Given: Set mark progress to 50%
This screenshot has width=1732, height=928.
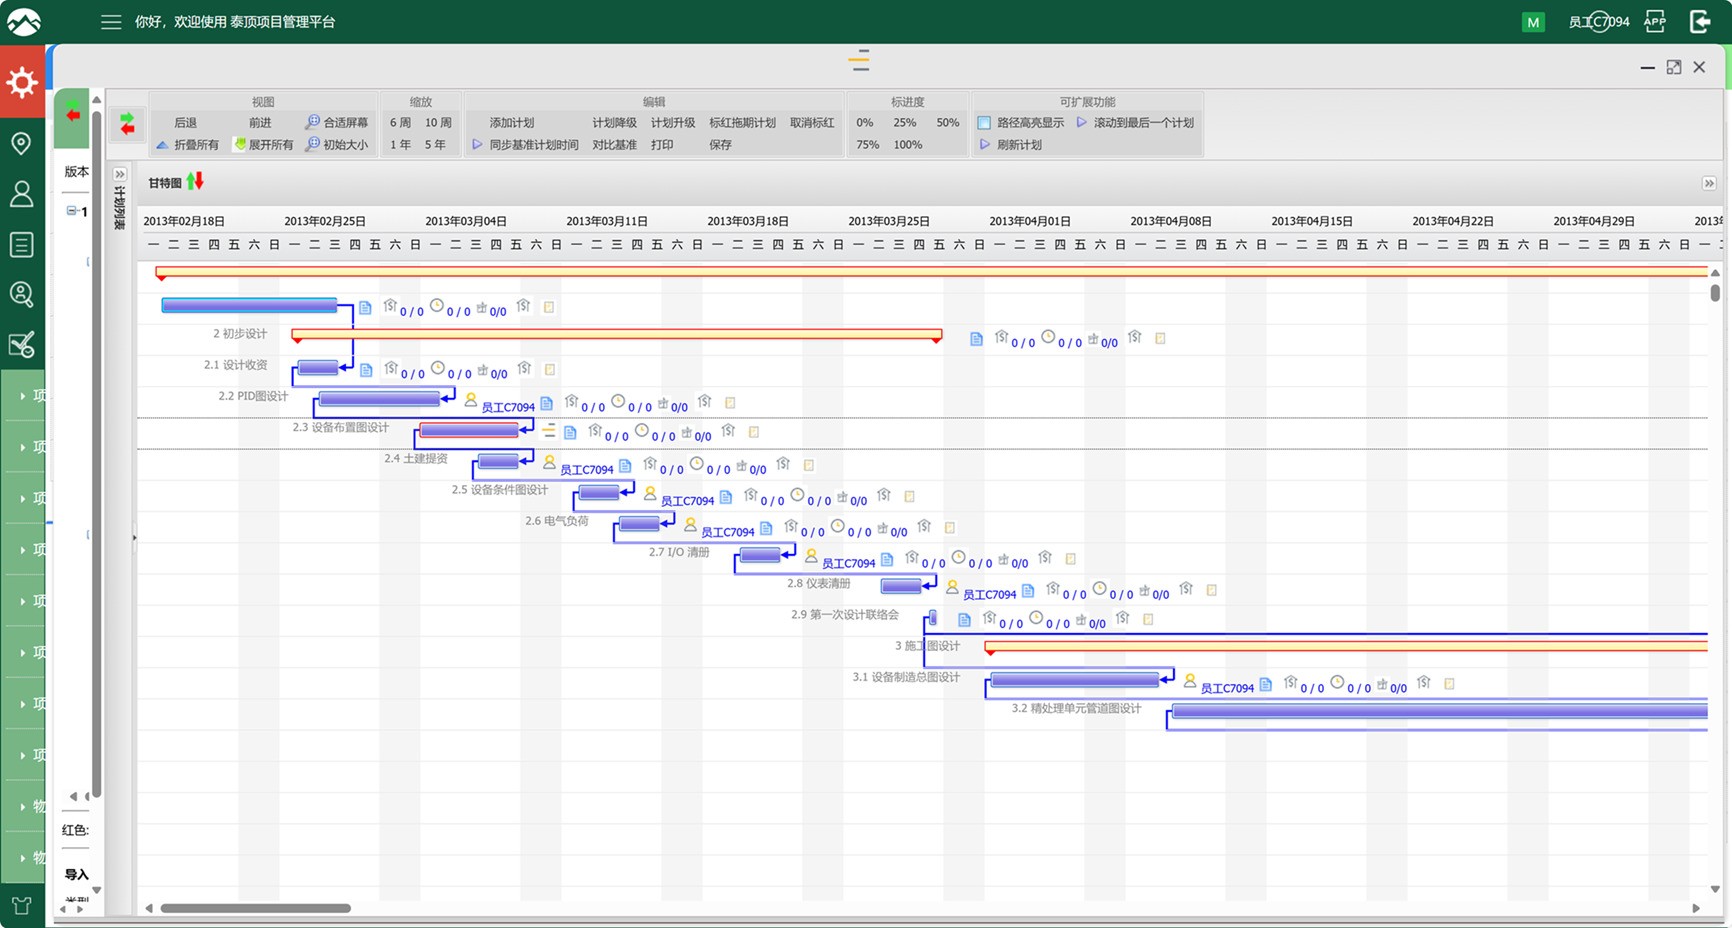Looking at the screenshot, I should click(x=947, y=123).
